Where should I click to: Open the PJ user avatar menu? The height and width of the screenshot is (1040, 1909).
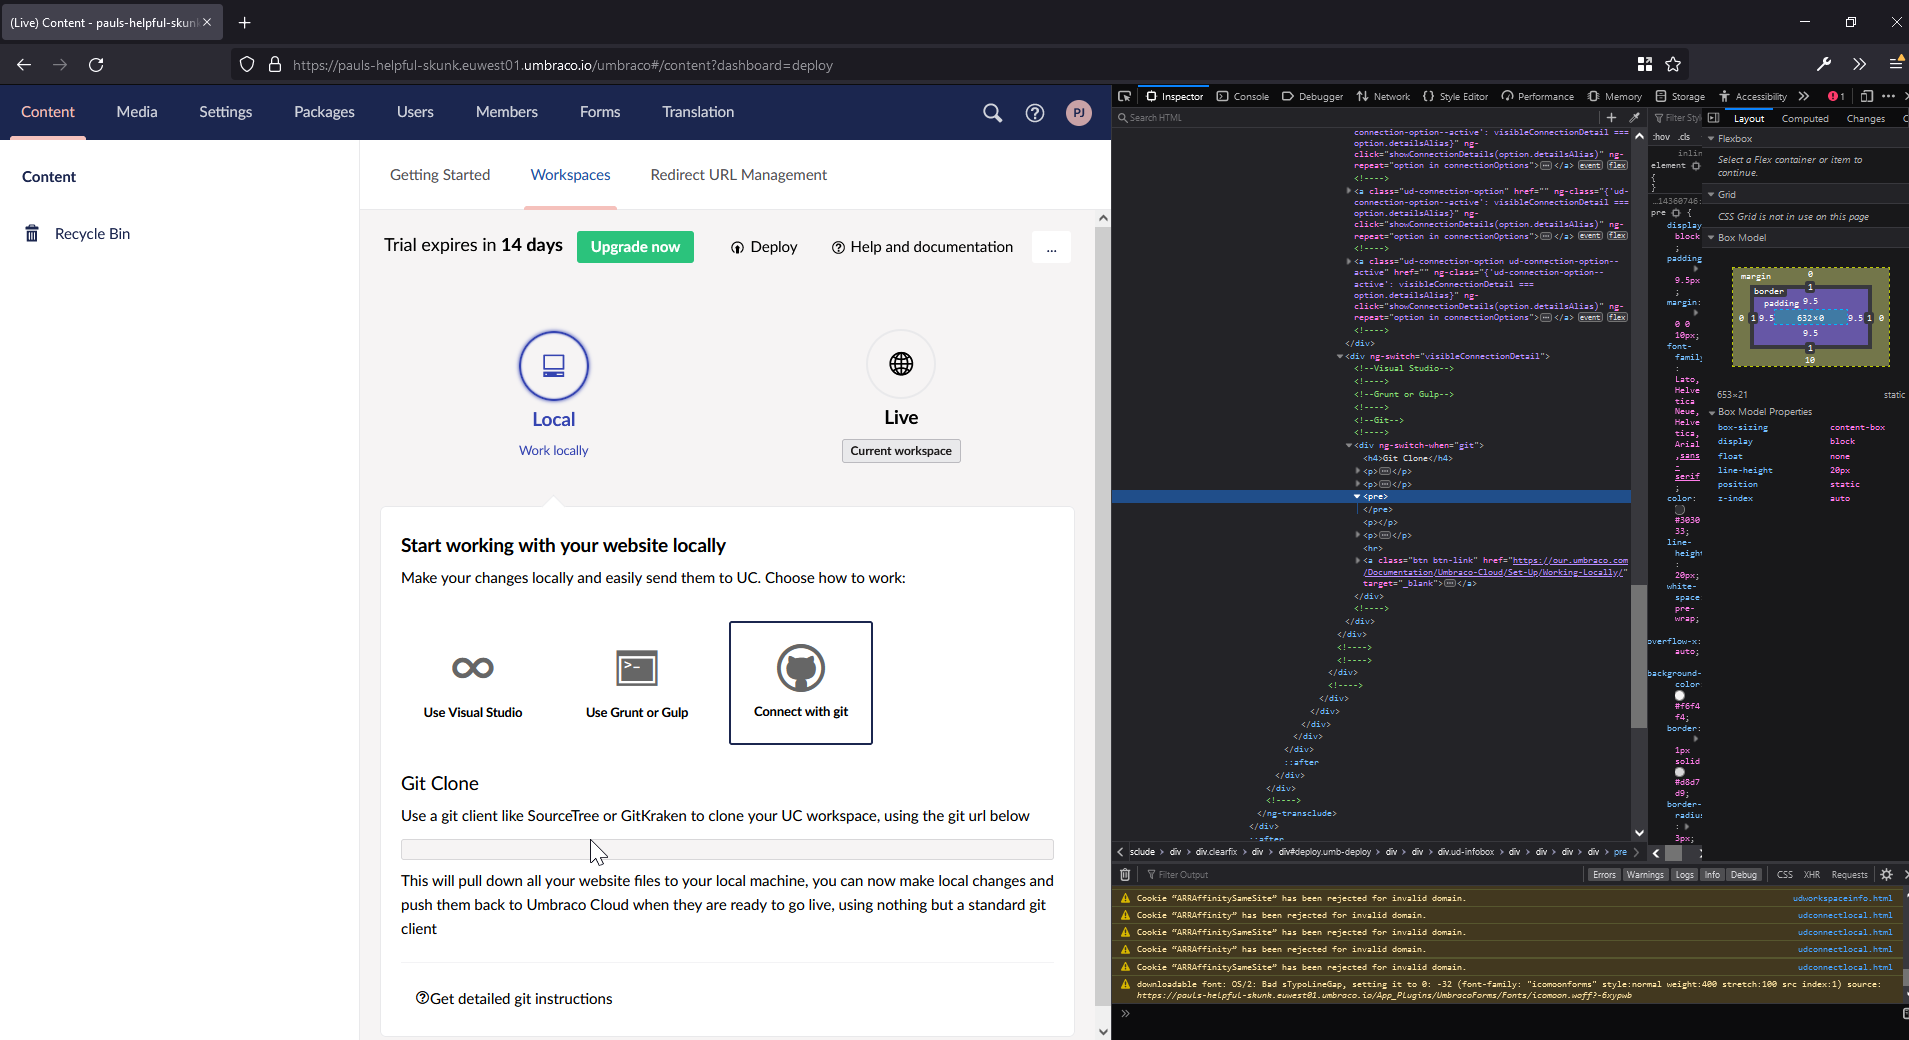1079,113
